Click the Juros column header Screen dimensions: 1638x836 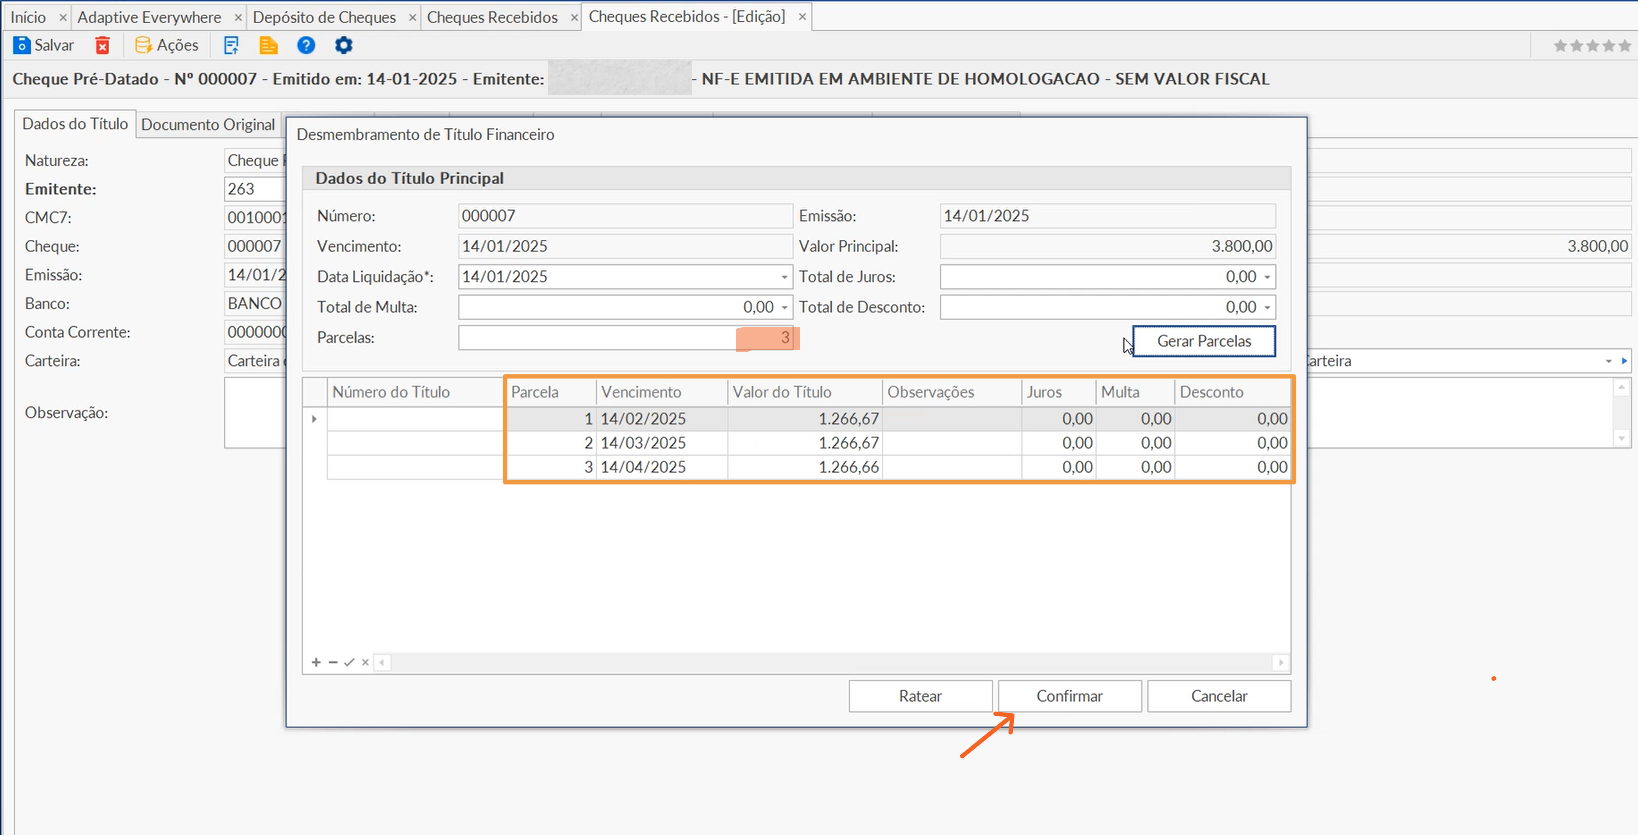1059,392
